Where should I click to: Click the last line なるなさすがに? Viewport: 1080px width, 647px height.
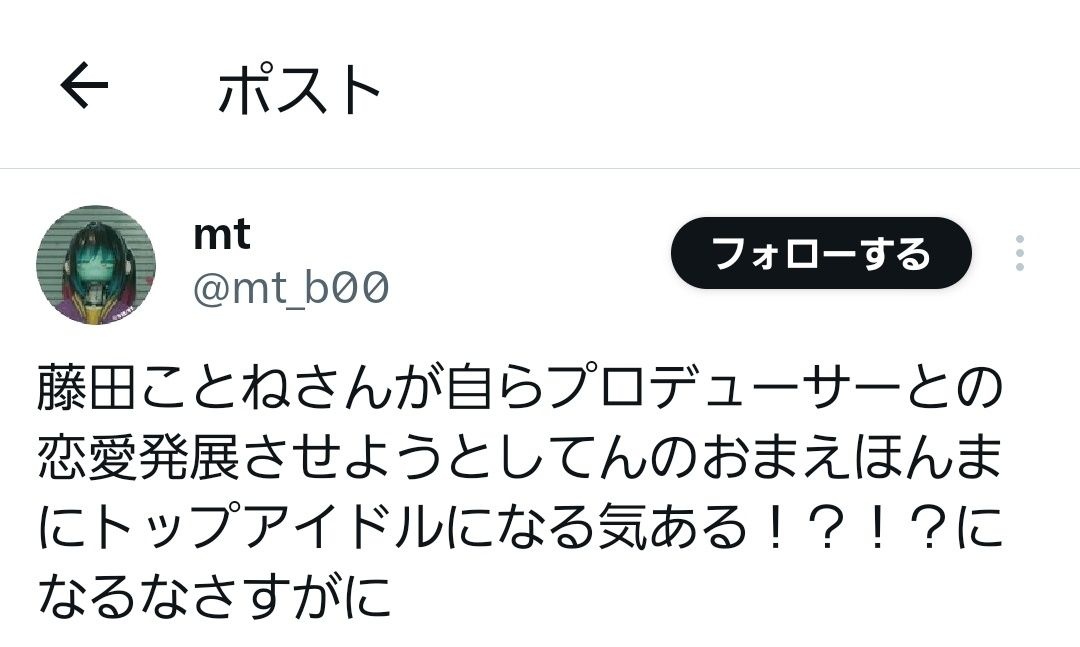[214, 595]
